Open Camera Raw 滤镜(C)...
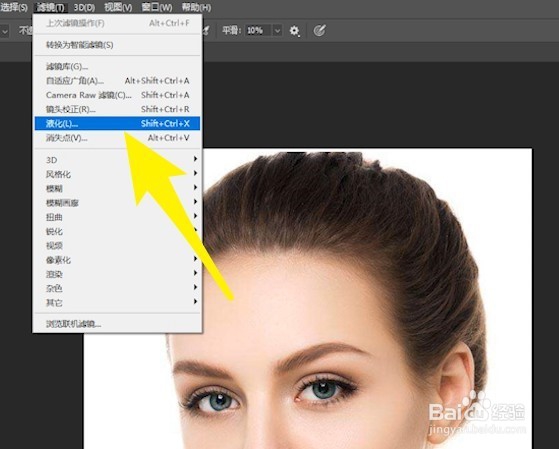 click(117, 95)
